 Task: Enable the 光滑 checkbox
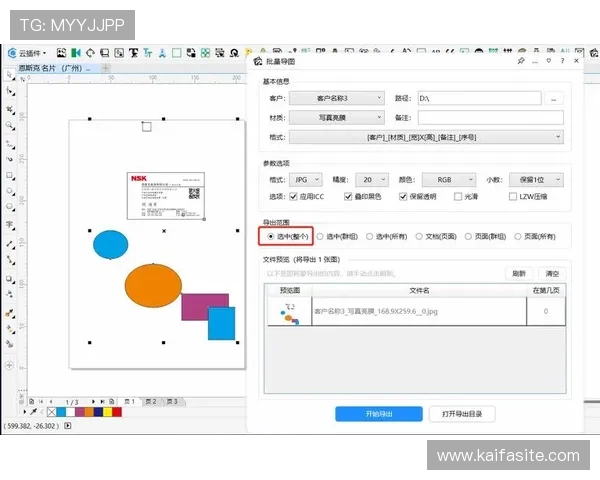coord(458,196)
